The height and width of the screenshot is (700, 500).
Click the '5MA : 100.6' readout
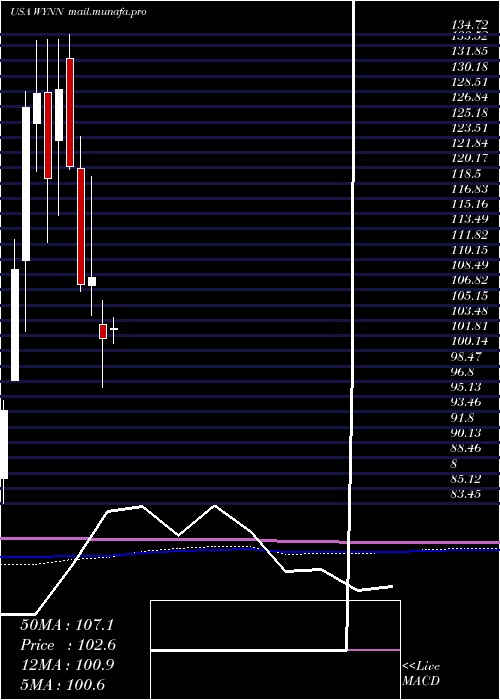pyautogui.click(x=63, y=684)
